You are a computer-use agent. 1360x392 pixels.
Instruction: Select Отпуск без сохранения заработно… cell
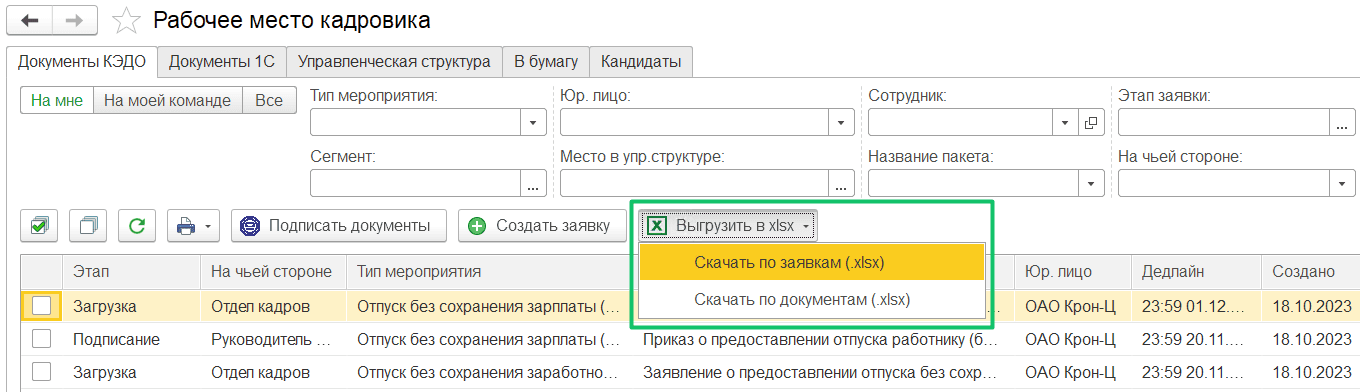coord(490,371)
